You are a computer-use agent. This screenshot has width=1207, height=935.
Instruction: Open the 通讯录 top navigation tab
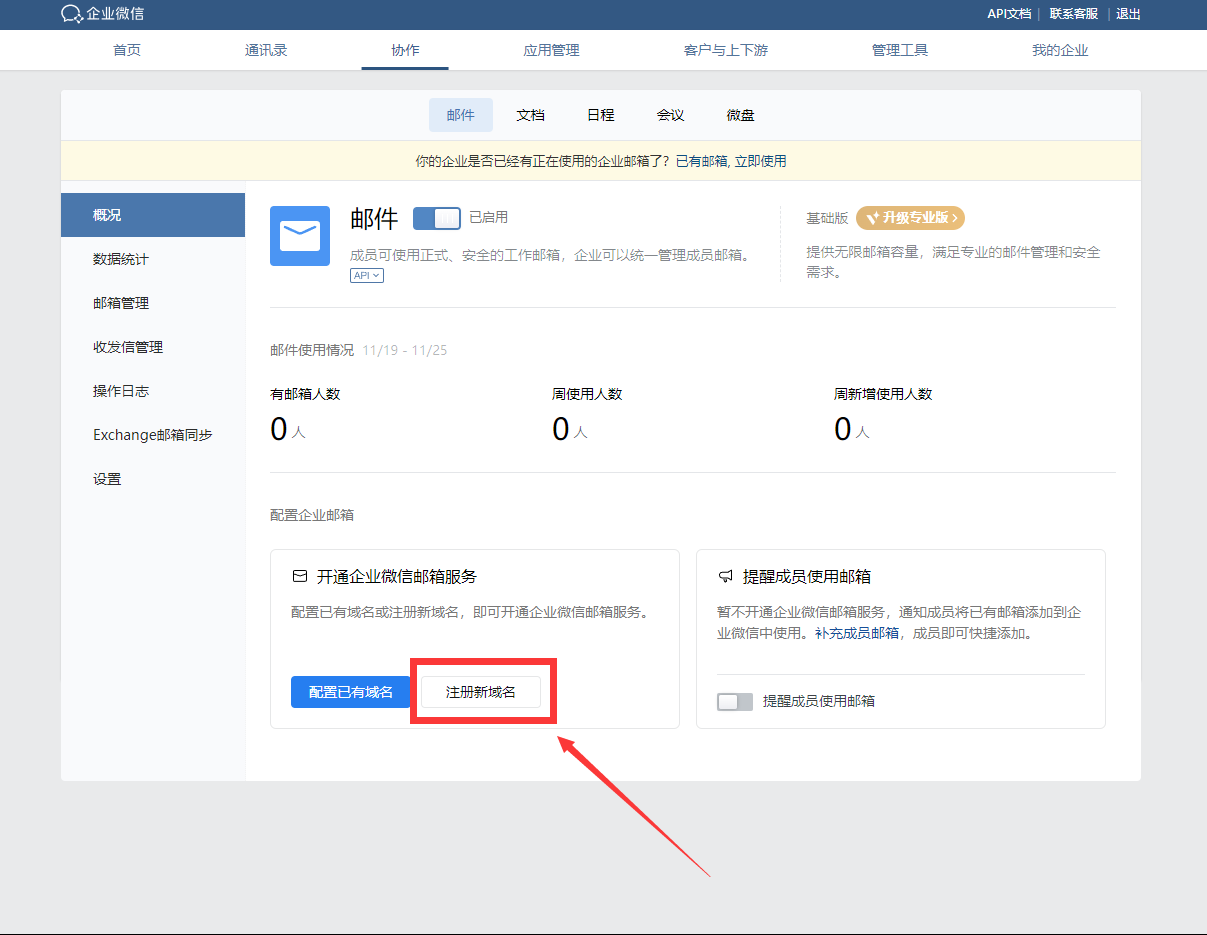266,50
